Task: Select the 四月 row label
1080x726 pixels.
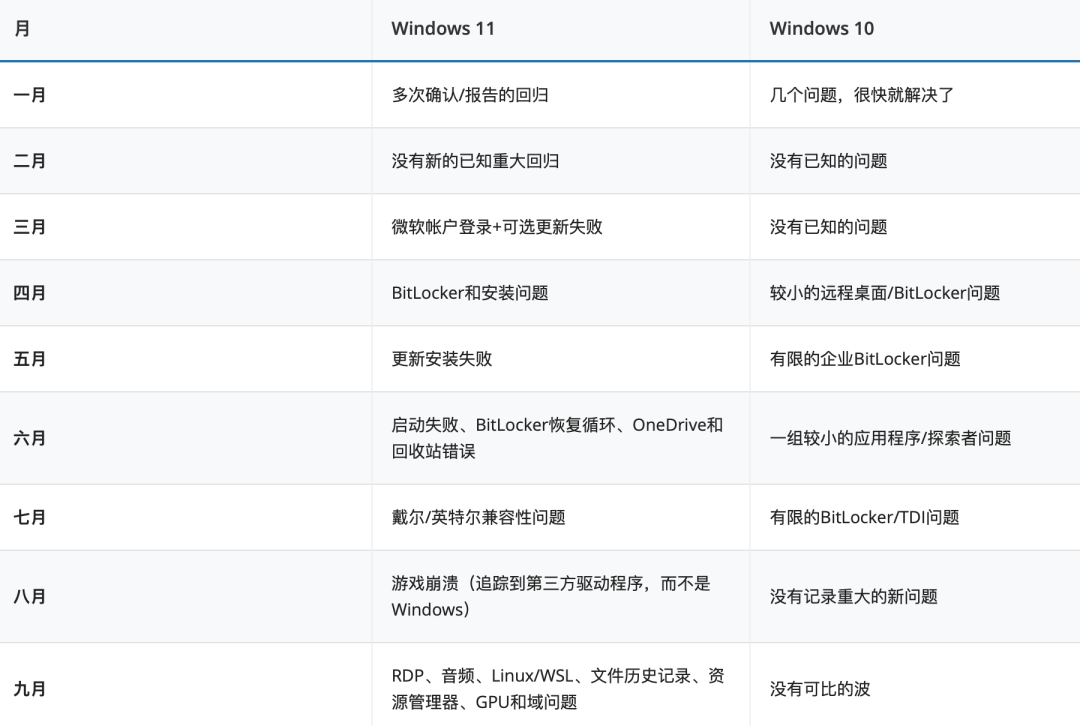Action: pos(30,293)
